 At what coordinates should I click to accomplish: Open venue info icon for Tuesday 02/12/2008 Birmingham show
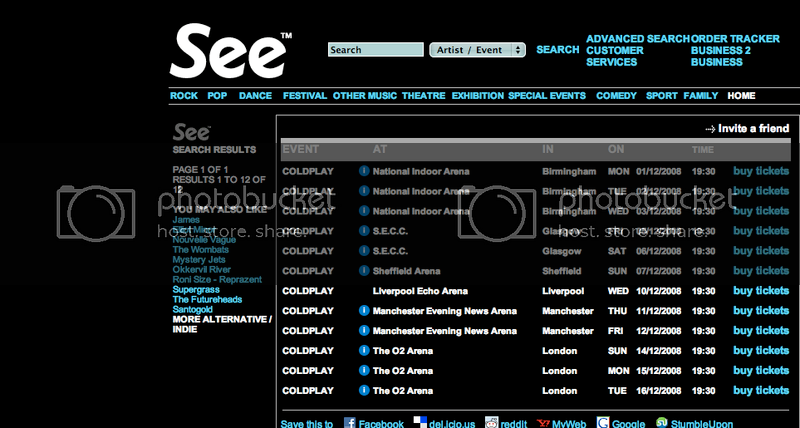pyautogui.click(x=364, y=191)
